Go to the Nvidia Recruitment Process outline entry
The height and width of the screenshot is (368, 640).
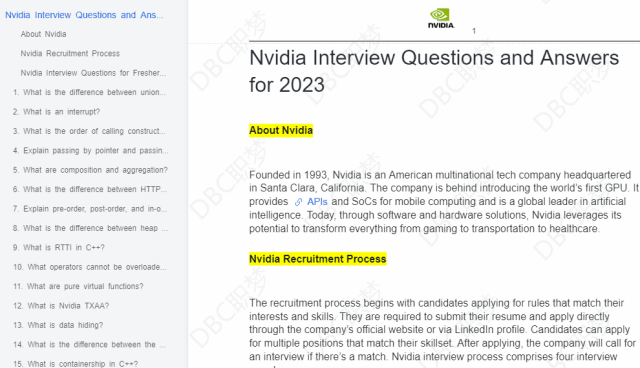point(70,53)
